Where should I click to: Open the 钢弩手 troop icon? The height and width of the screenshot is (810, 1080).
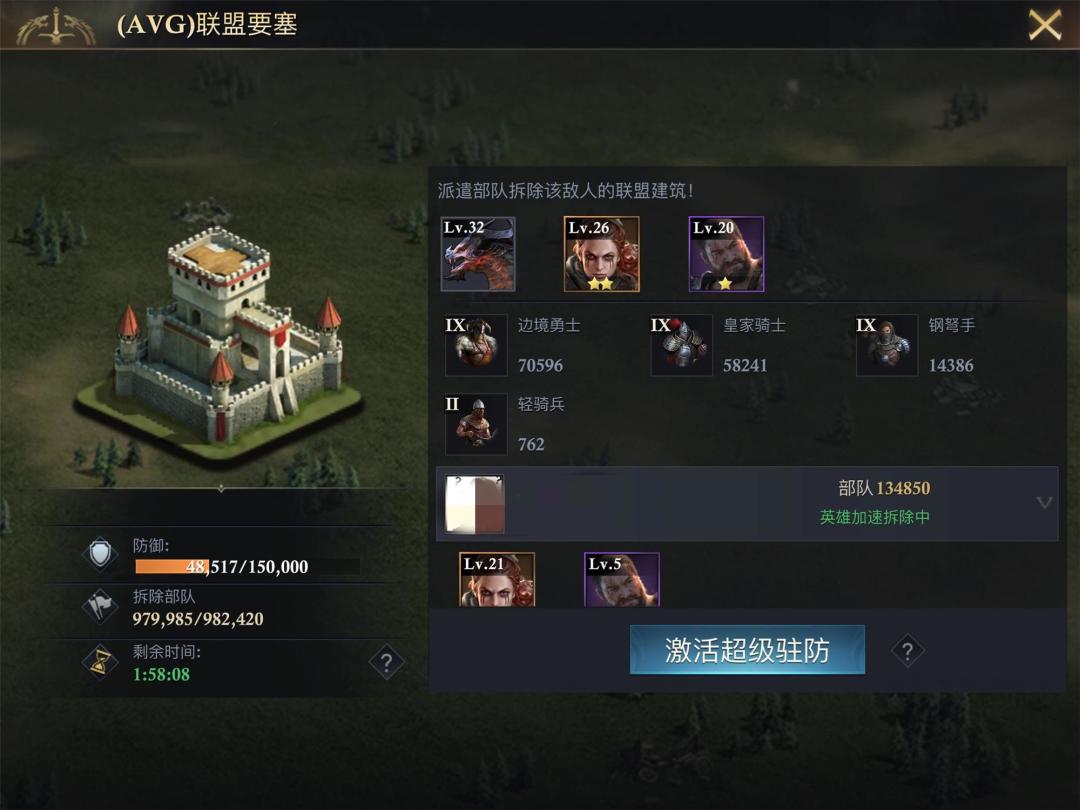point(886,345)
